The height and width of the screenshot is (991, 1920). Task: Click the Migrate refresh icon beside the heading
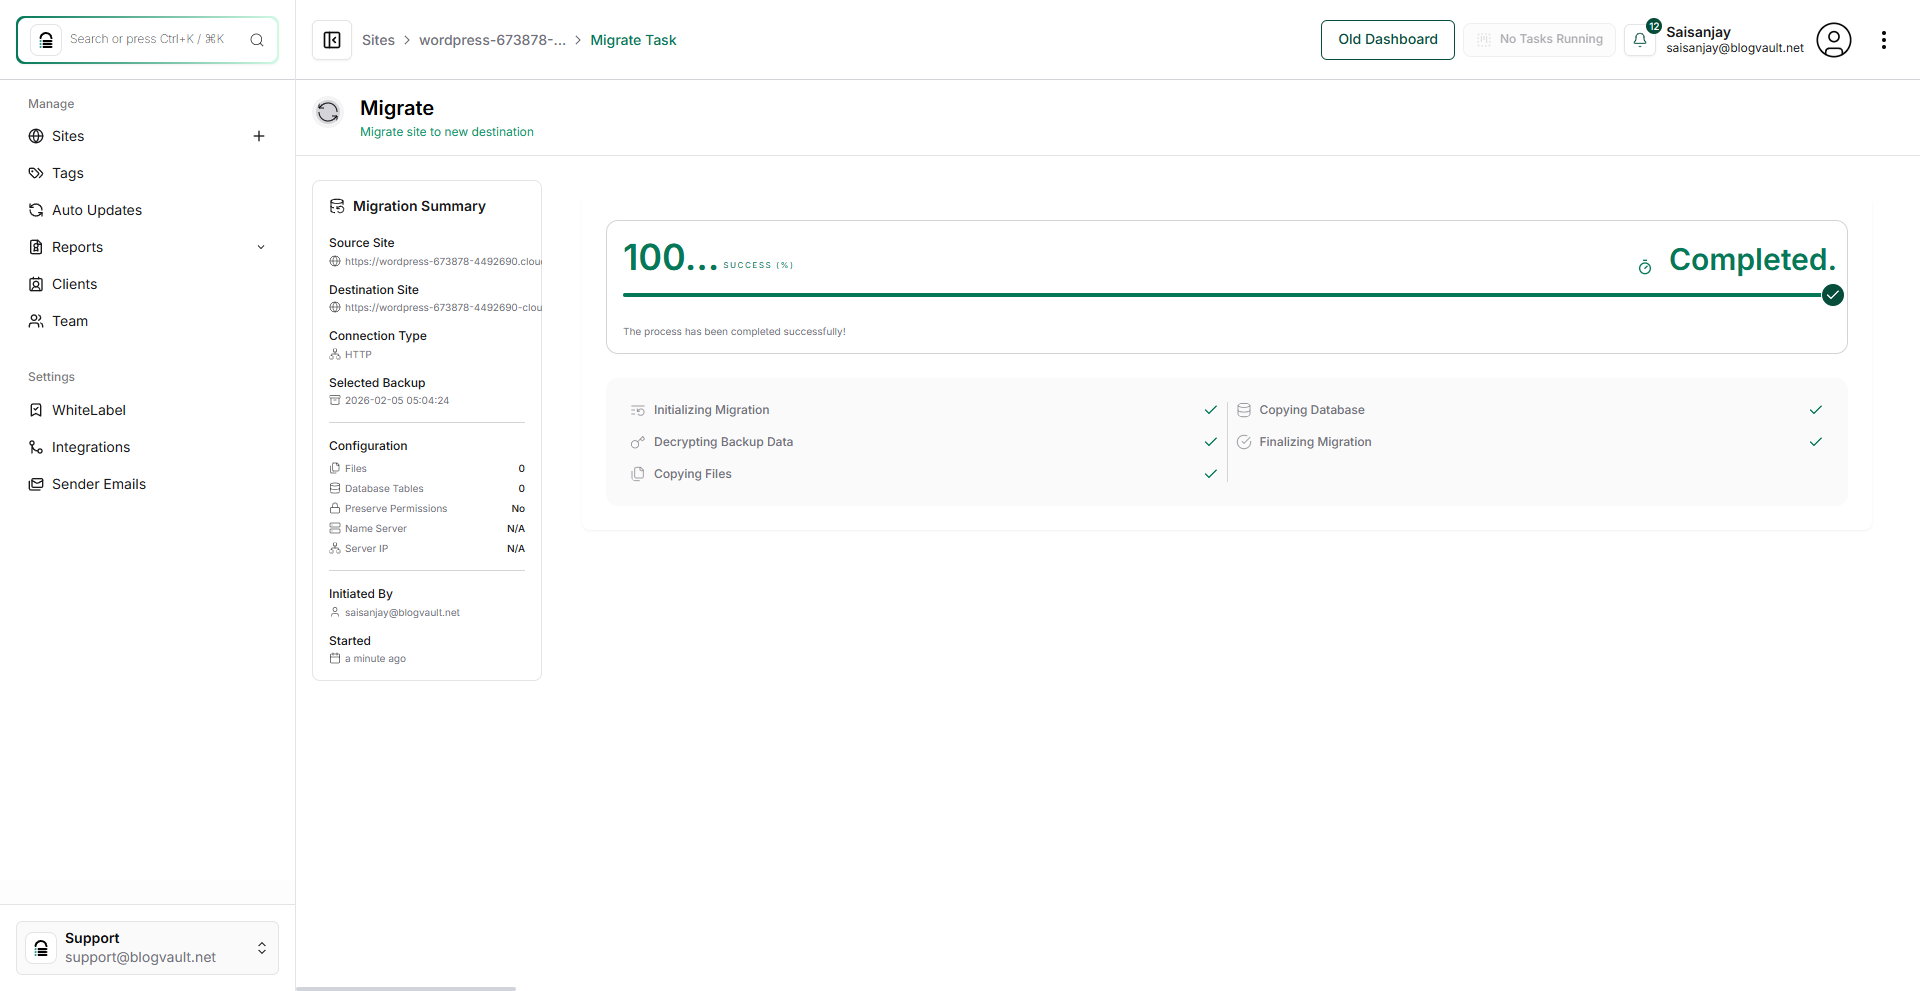(x=328, y=112)
